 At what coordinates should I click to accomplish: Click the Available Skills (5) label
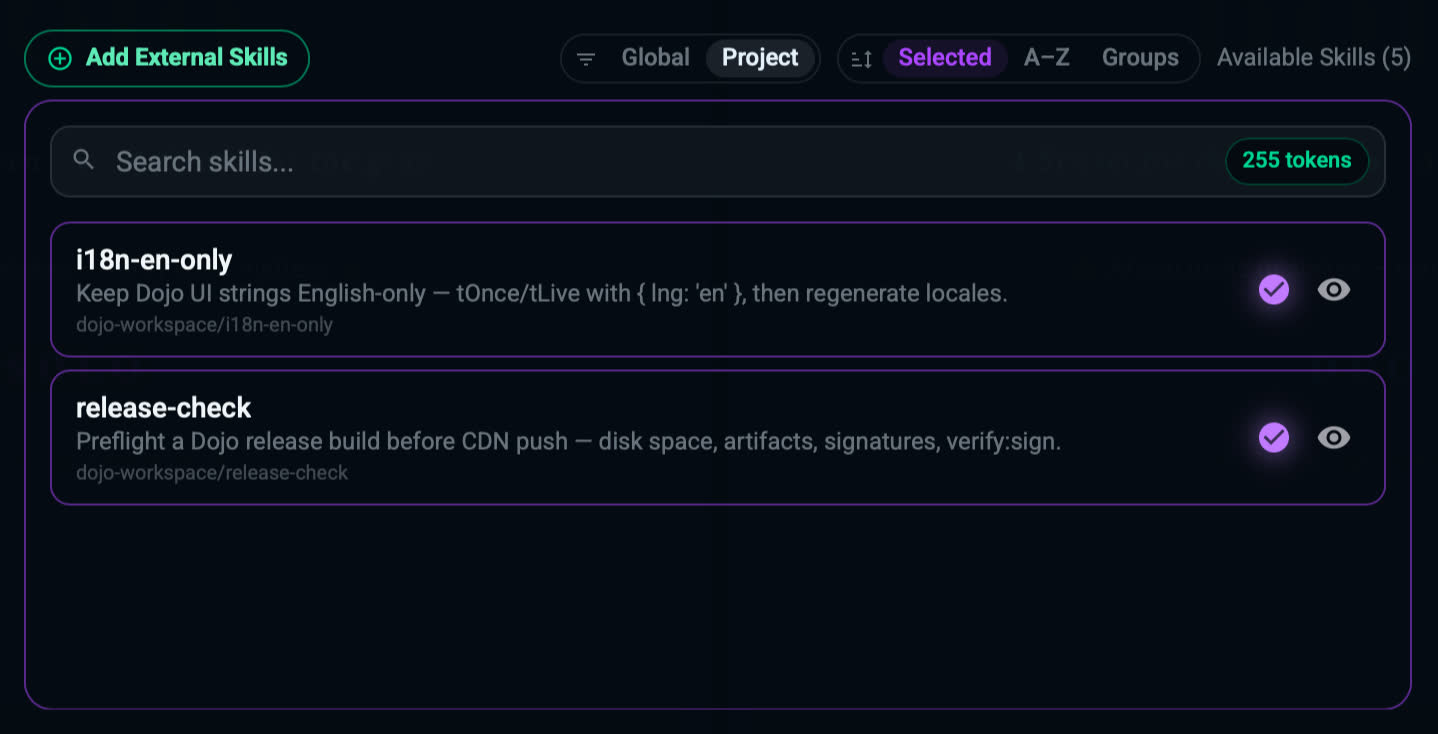[x=1313, y=58]
